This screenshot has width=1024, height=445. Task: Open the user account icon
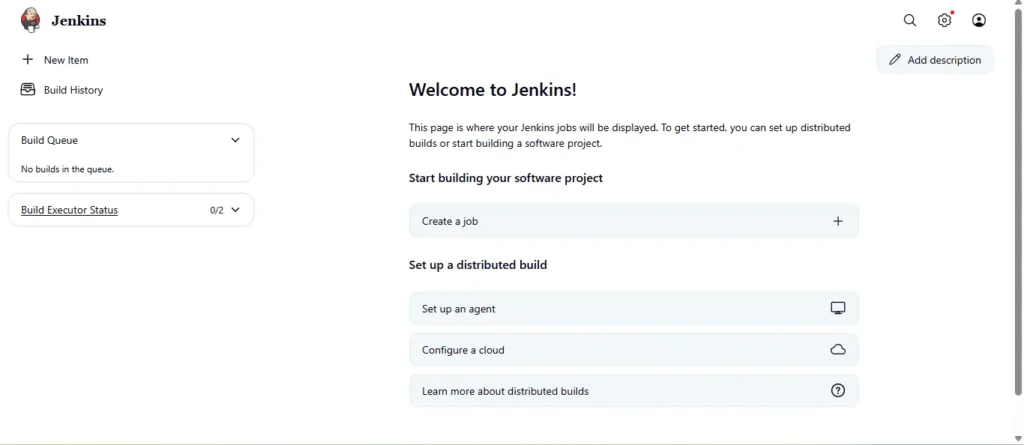[979, 20]
